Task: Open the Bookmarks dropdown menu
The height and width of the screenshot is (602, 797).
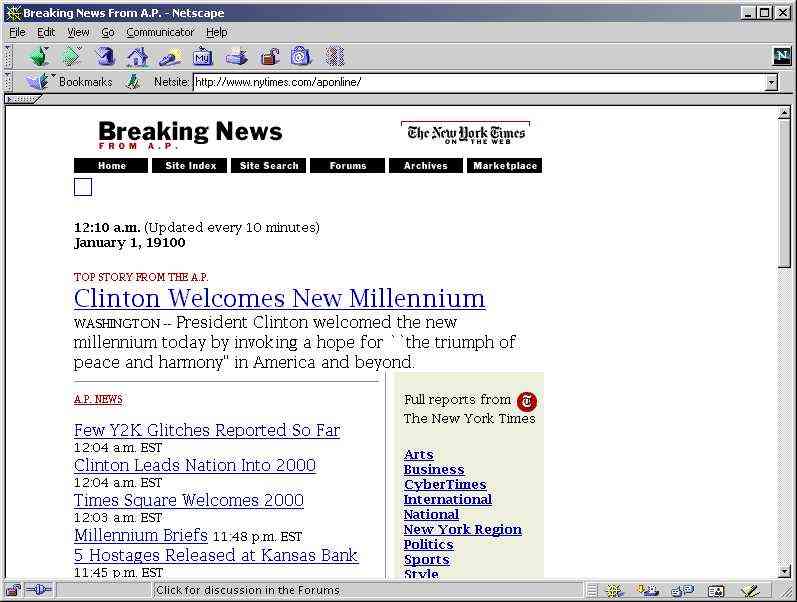Action: [71, 81]
